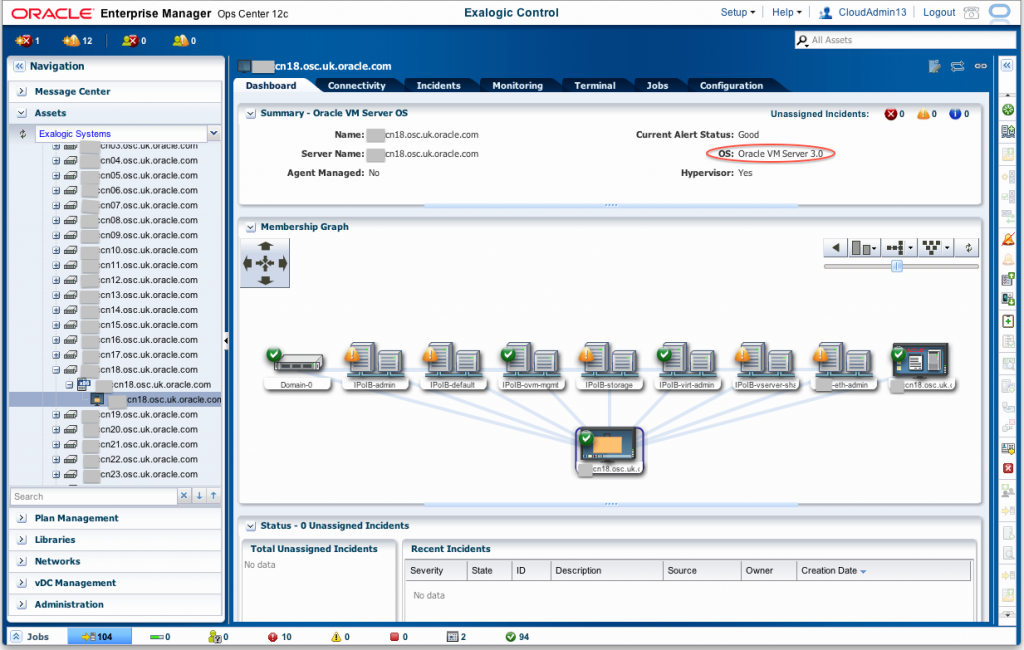This screenshot has height=650, width=1024.
Task: Switch to the Dashboard tab
Action: (x=271, y=86)
